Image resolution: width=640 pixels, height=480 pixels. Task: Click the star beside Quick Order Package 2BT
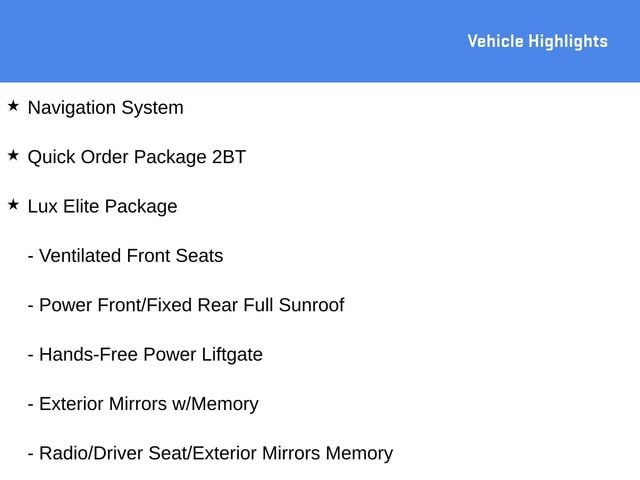(13, 156)
